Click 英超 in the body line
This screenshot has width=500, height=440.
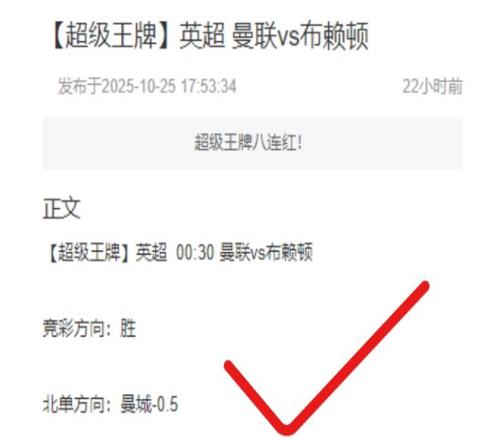point(151,252)
